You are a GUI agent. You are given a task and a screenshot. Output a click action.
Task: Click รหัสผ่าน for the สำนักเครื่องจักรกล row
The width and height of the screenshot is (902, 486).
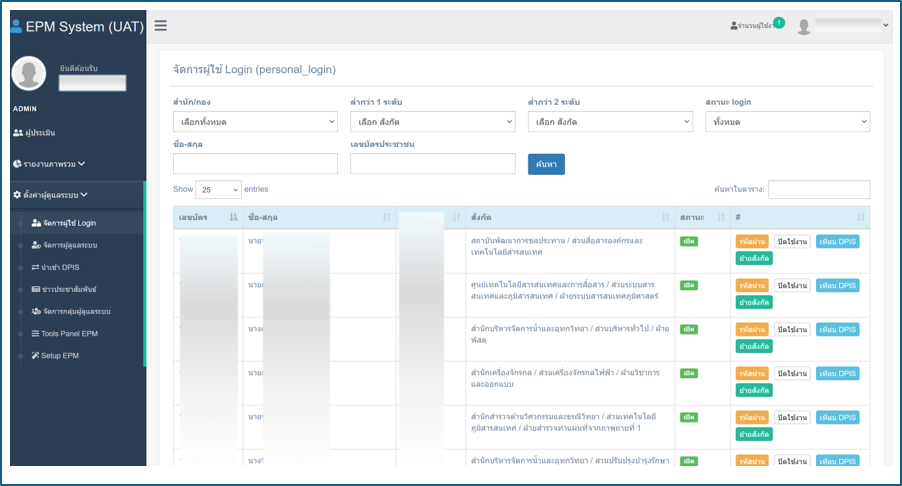point(752,374)
